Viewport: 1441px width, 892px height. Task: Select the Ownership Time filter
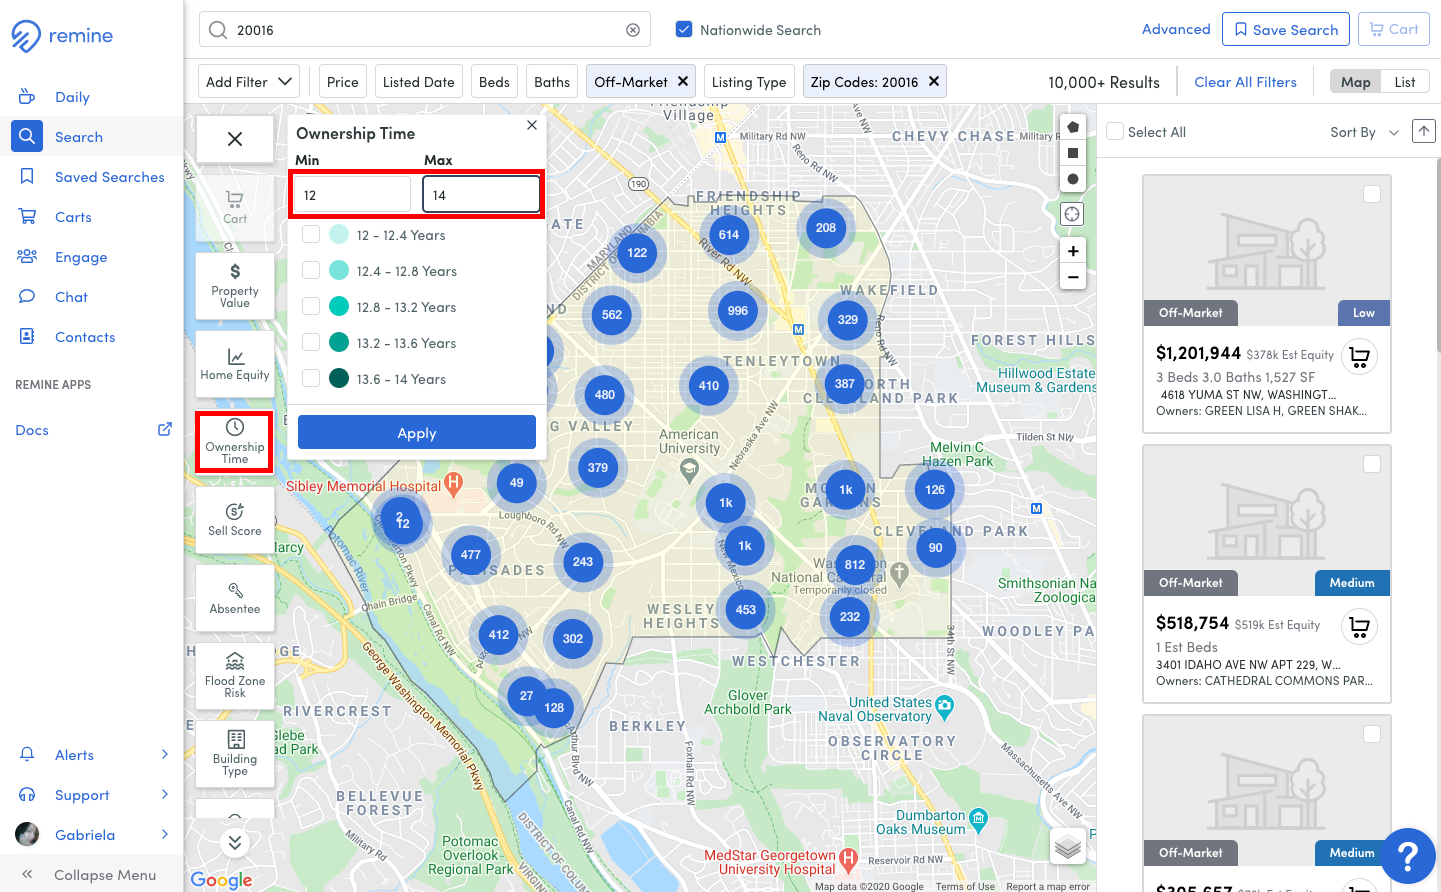pos(235,442)
